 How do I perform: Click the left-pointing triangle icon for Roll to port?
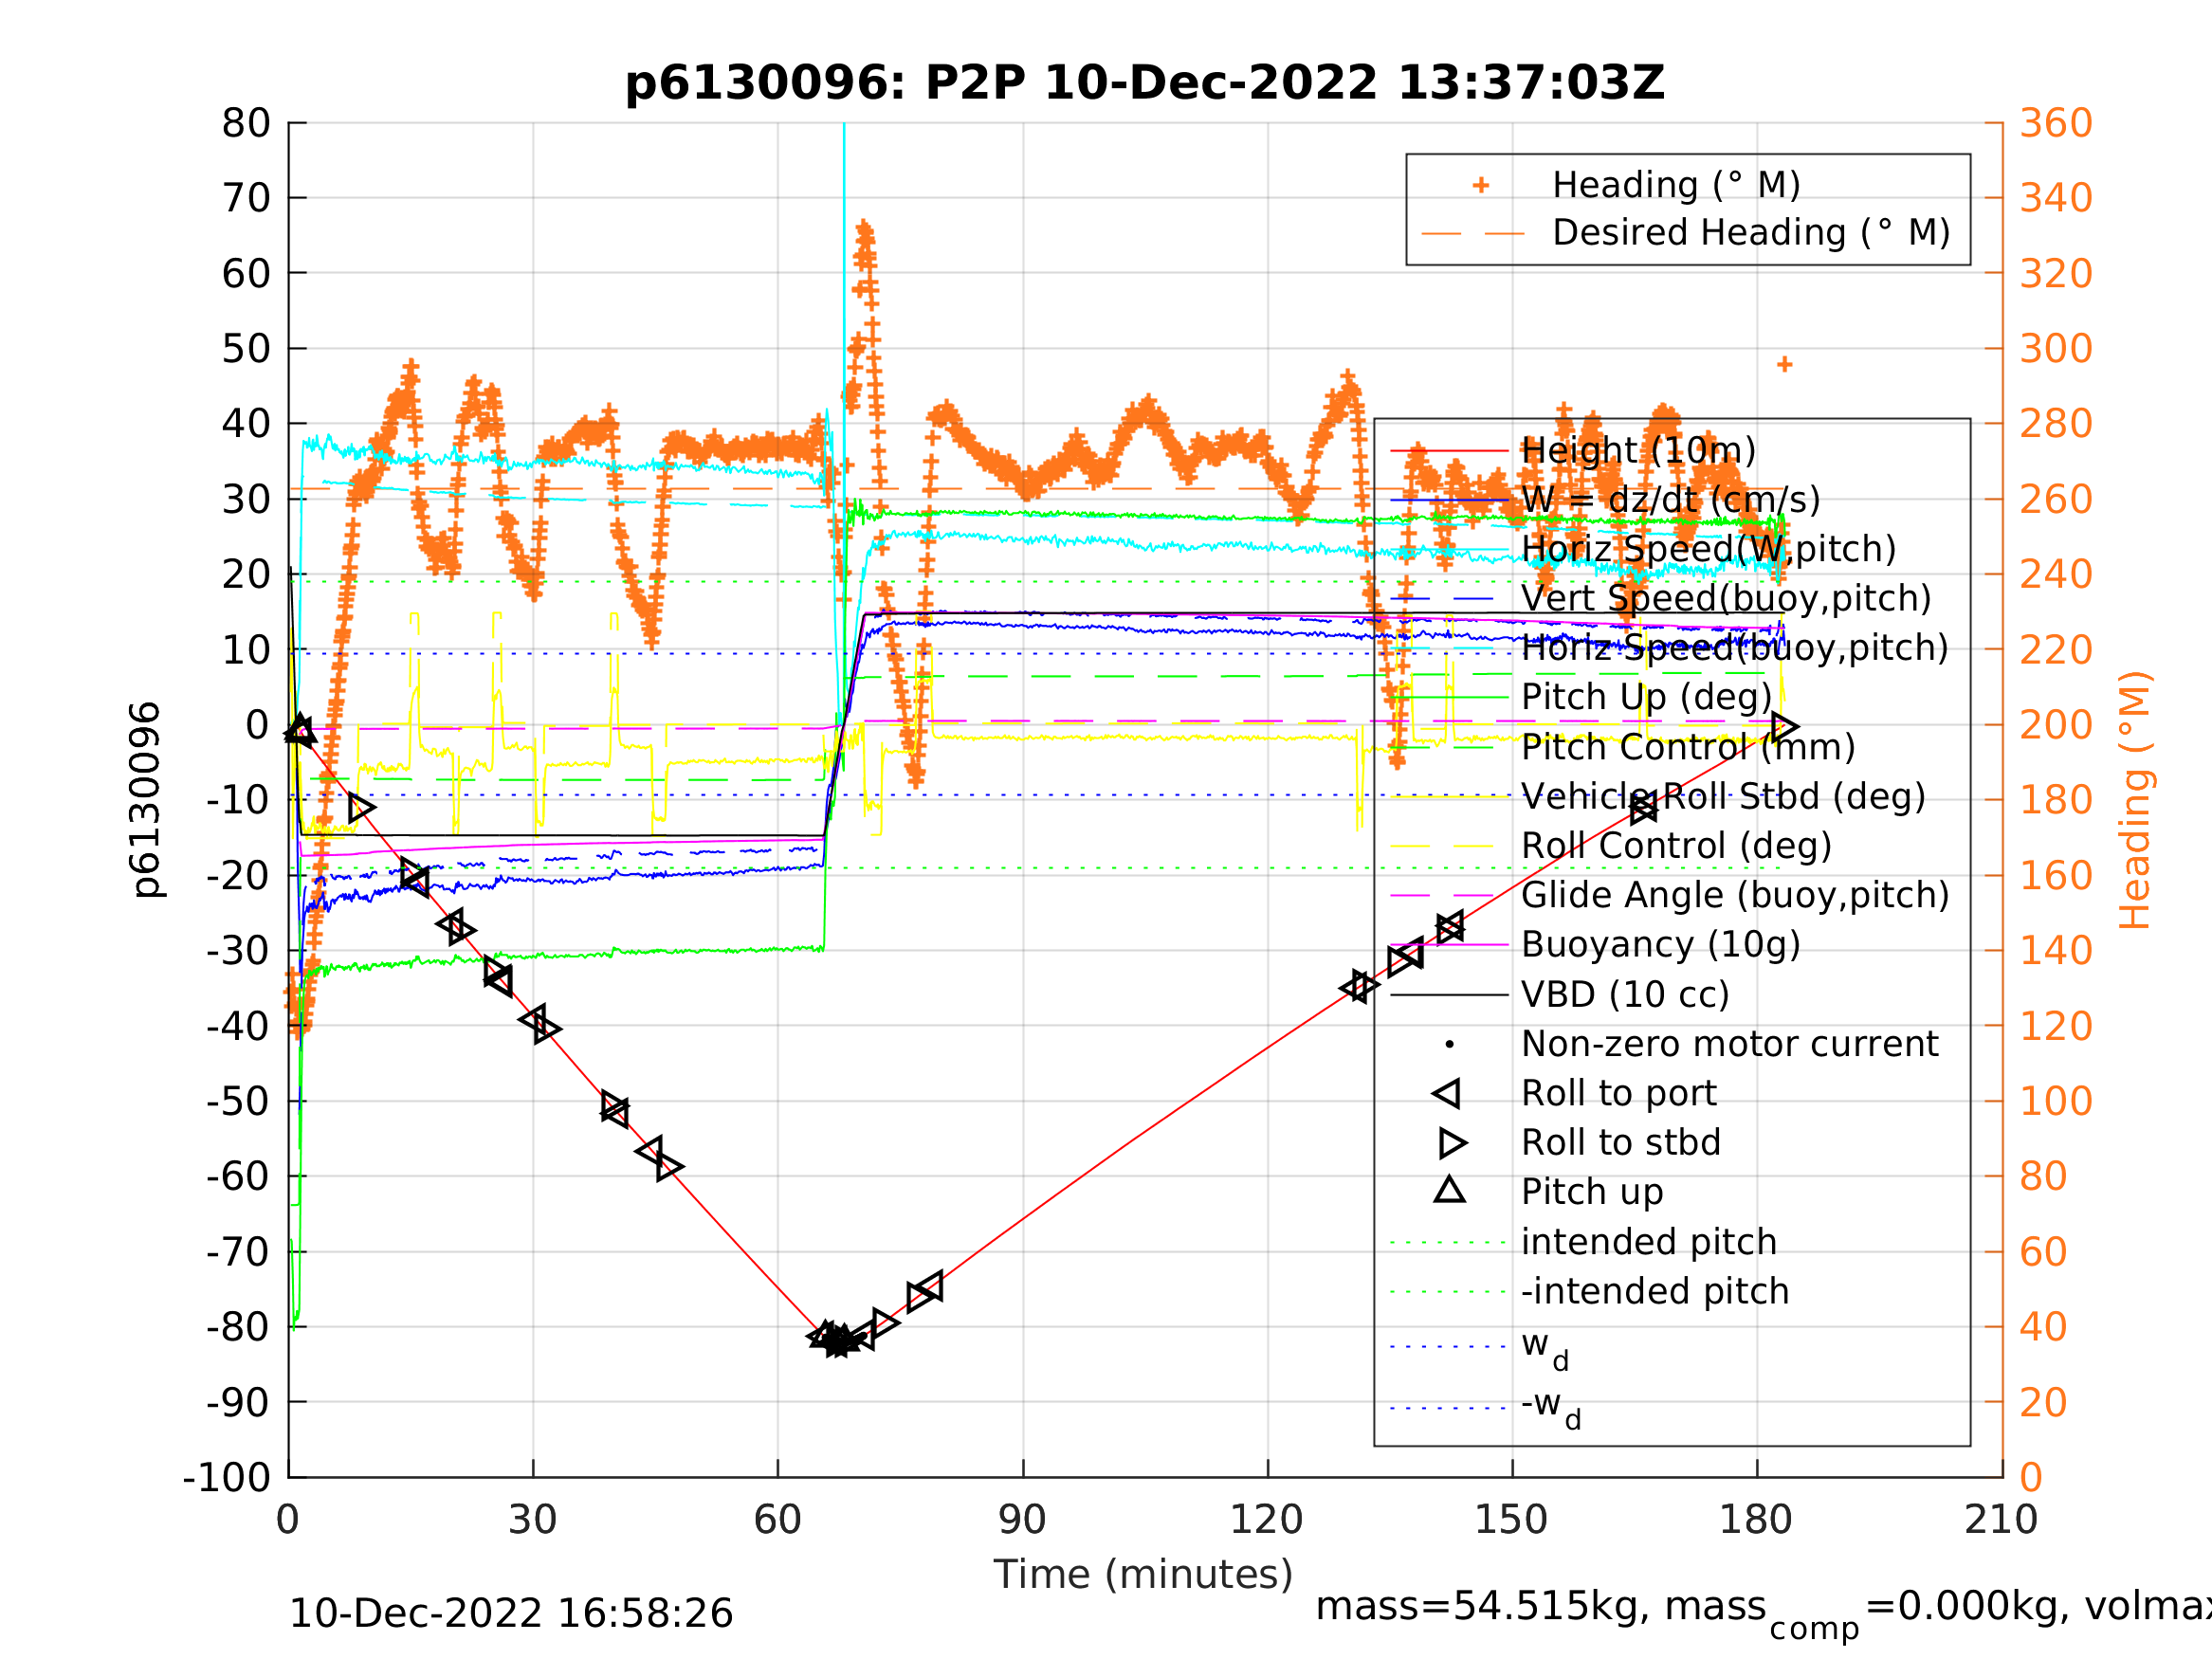click(1447, 1093)
